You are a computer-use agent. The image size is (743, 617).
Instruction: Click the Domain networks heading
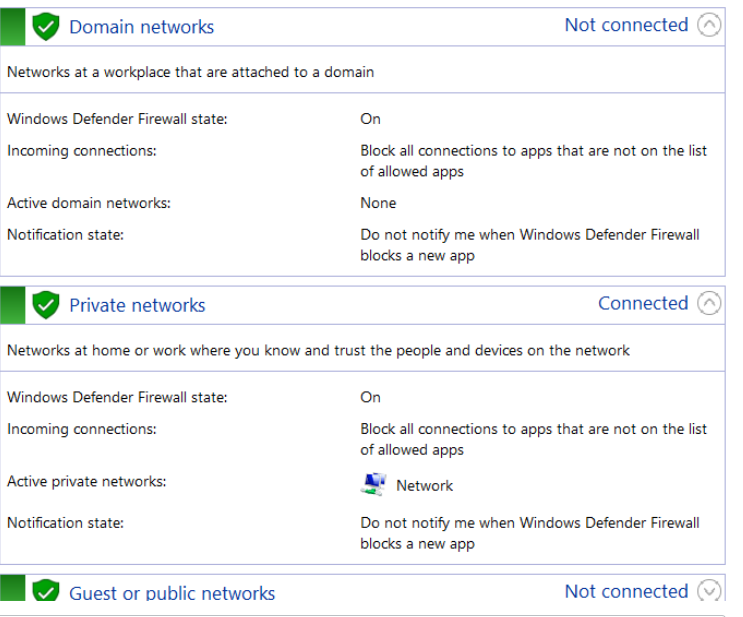[141, 27]
